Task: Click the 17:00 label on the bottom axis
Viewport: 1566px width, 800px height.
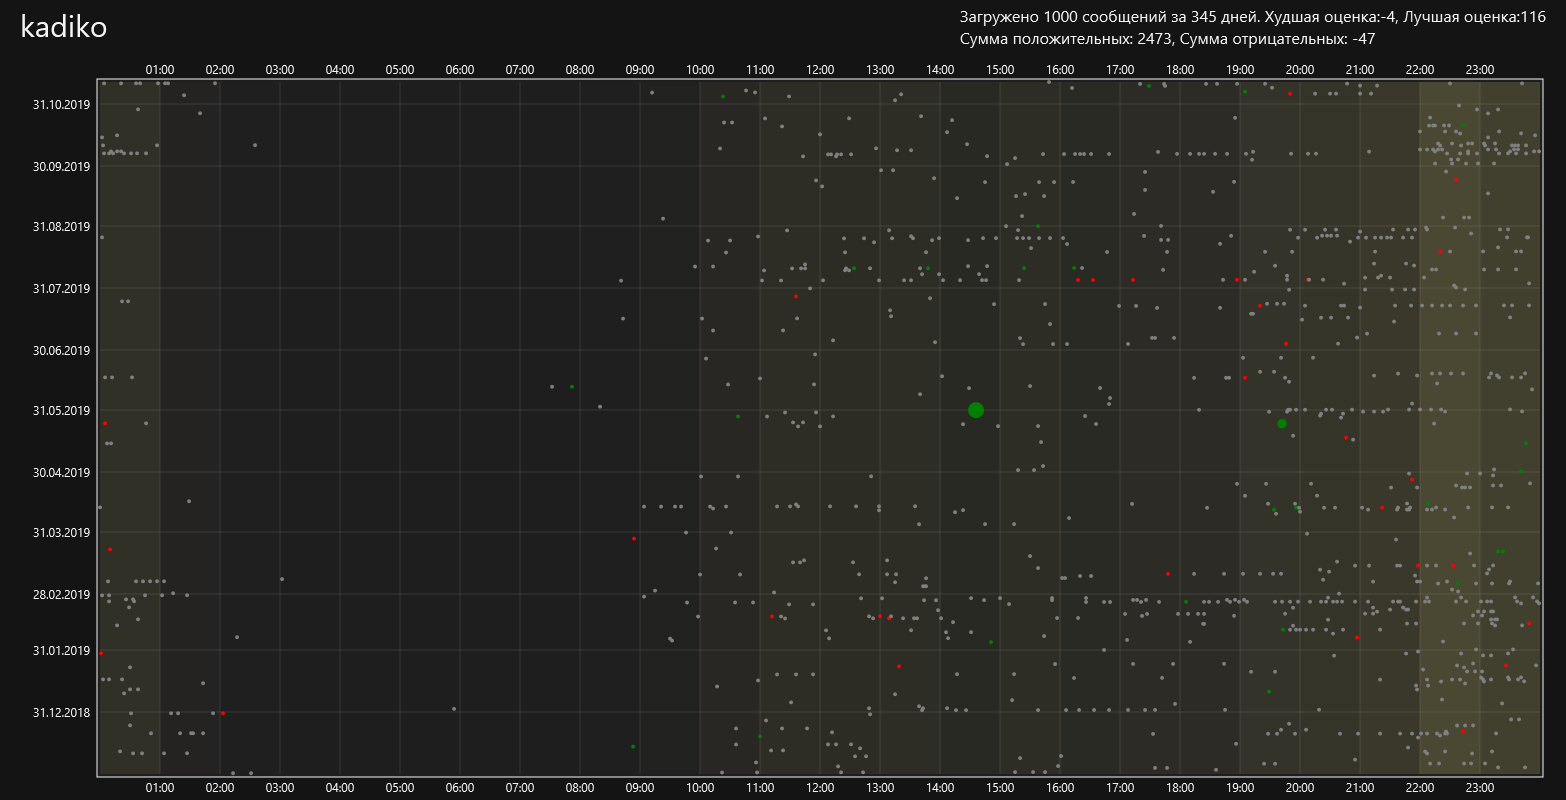Action: [1120, 788]
